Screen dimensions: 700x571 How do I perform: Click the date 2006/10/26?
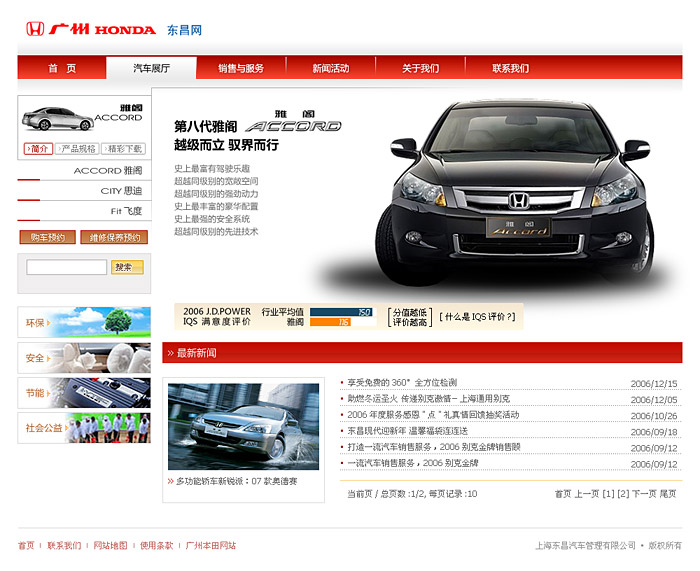pos(654,416)
